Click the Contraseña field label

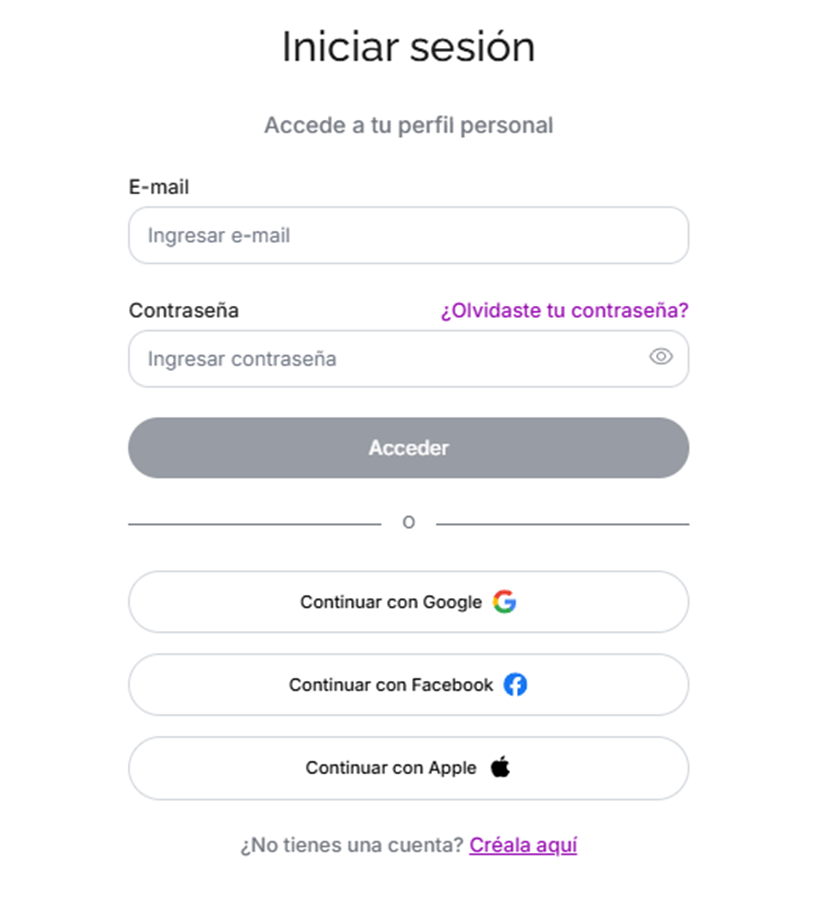tap(183, 310)
